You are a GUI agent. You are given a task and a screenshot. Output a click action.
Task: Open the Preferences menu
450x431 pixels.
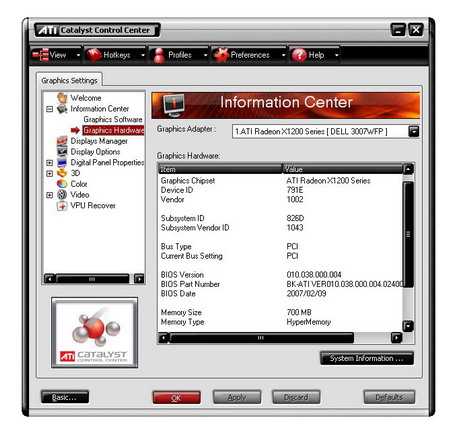coord(249,55)
